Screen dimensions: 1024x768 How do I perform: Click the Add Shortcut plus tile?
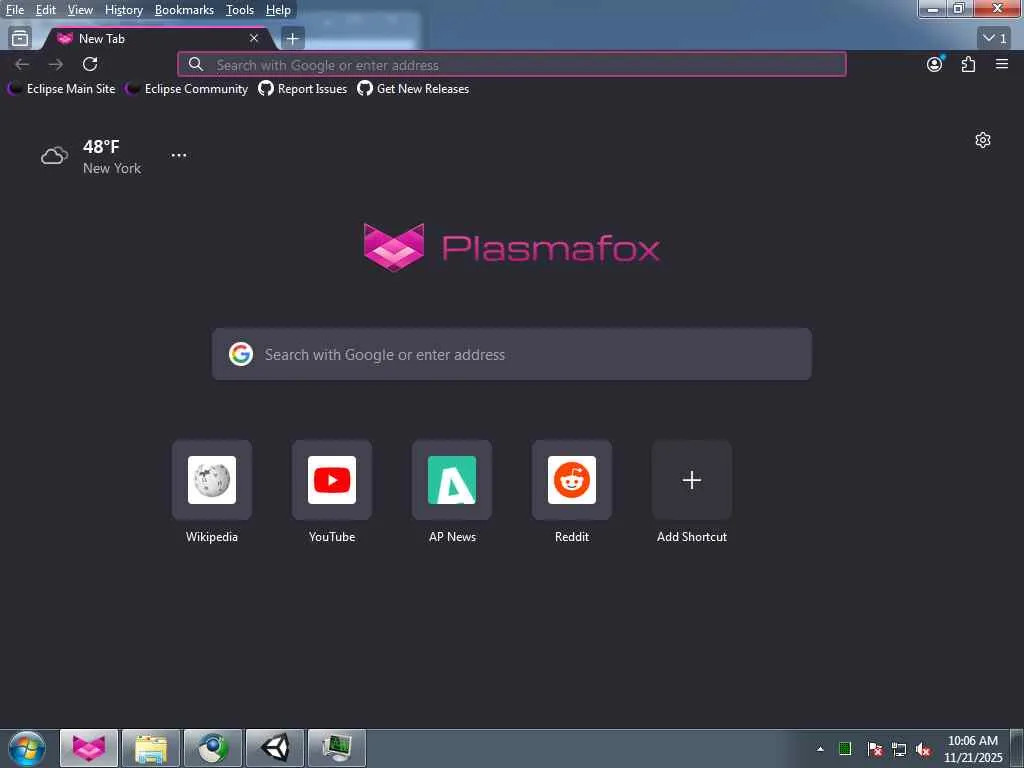pyautogui.click(x=692, y=480)
